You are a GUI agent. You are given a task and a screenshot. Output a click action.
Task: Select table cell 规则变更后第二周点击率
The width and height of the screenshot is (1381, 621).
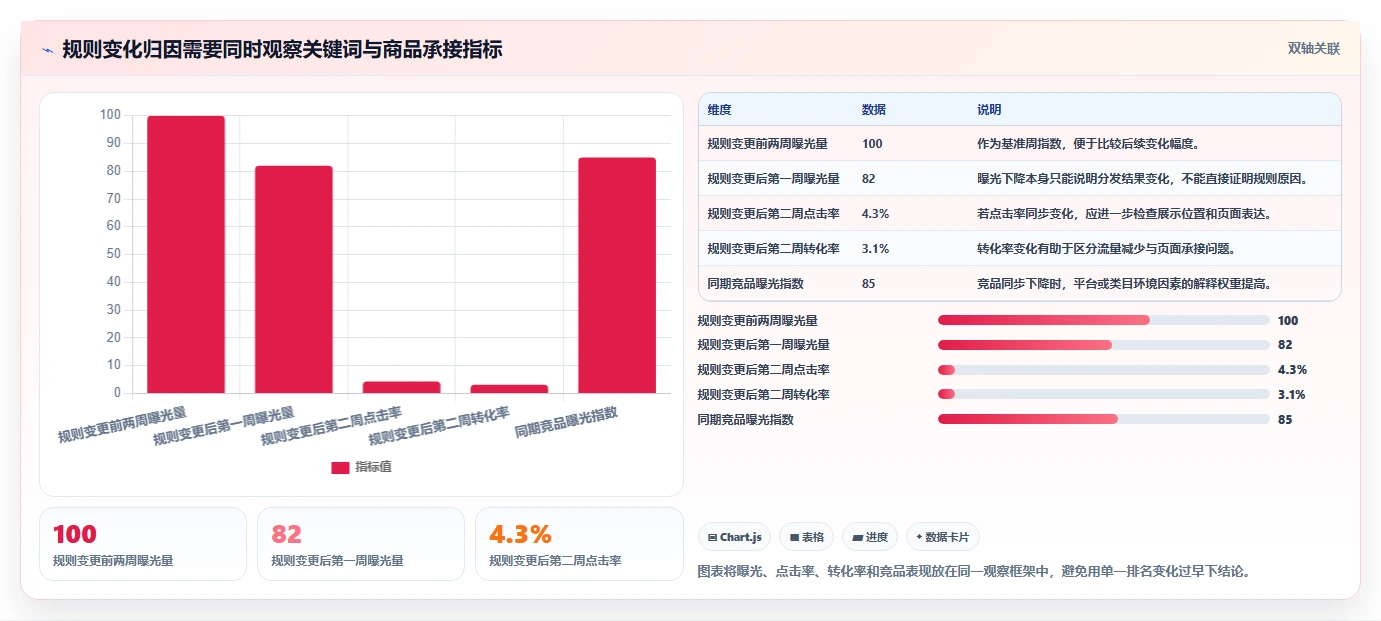pyautogui.click(x=773, y=214)
